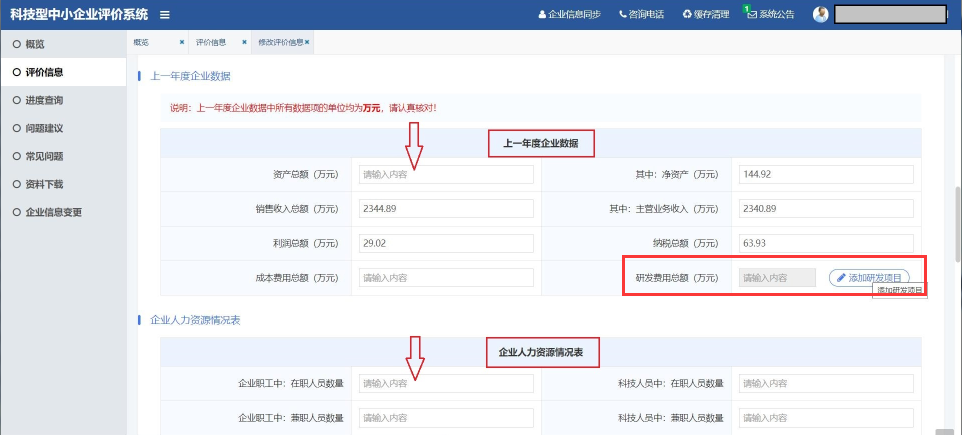Screen dimensions: 962x435
Task: Select 企业信息变更 in the sidebar
Action: click(54, 212)
